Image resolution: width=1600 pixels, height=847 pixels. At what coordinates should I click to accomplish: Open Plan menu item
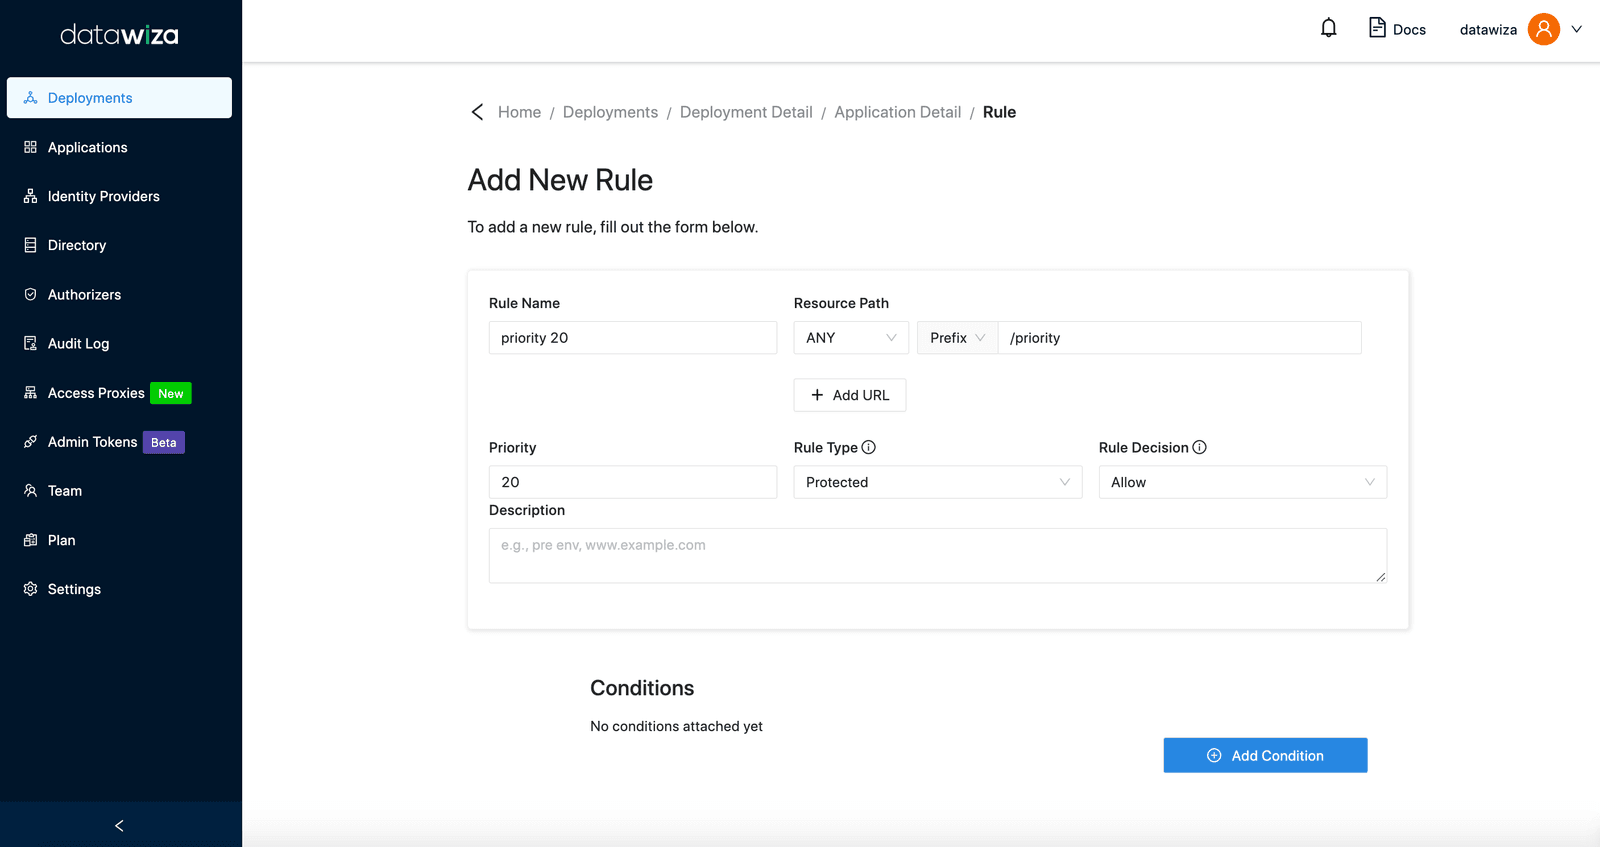pyautogui.click(x=119, y=540)
